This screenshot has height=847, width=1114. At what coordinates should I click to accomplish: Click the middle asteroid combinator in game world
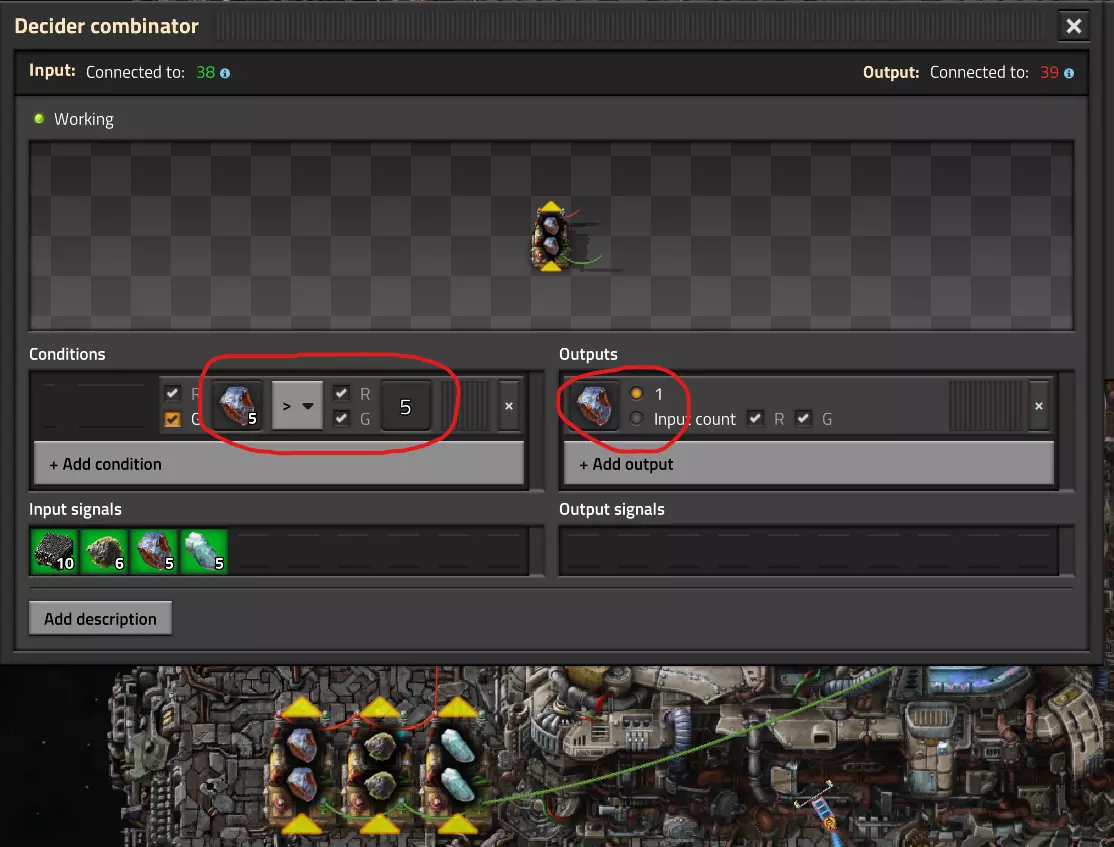[x=379, y=765]
